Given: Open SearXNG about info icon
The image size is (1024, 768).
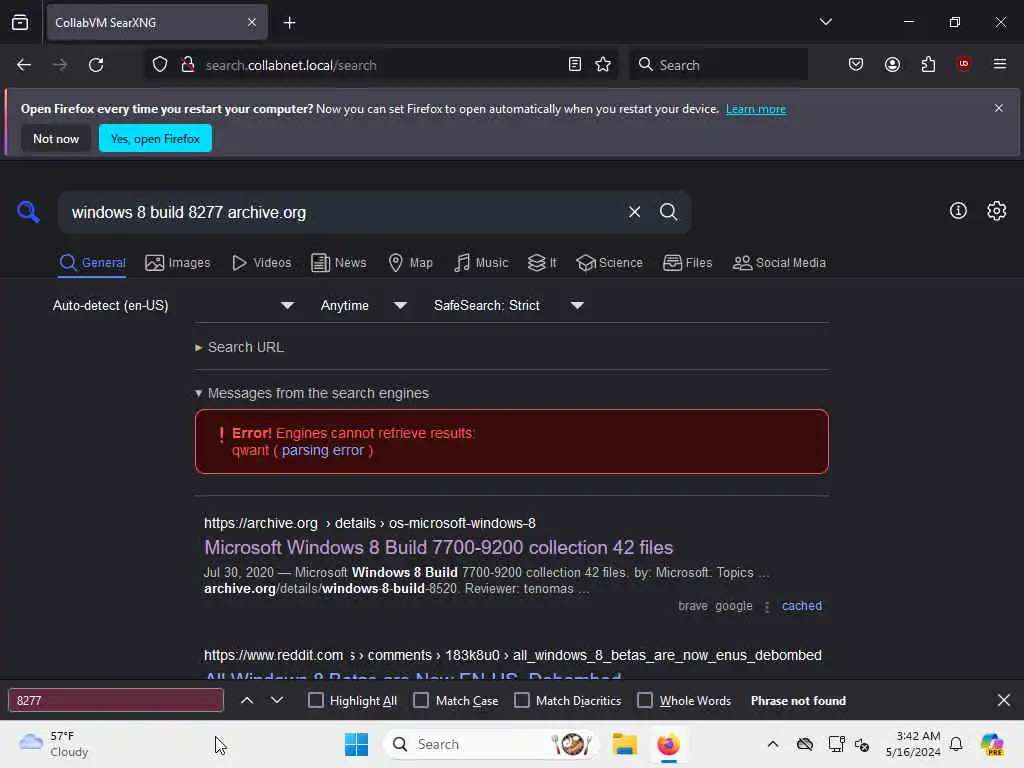Looking at the screenshot, I should click(x=957, y=210).
